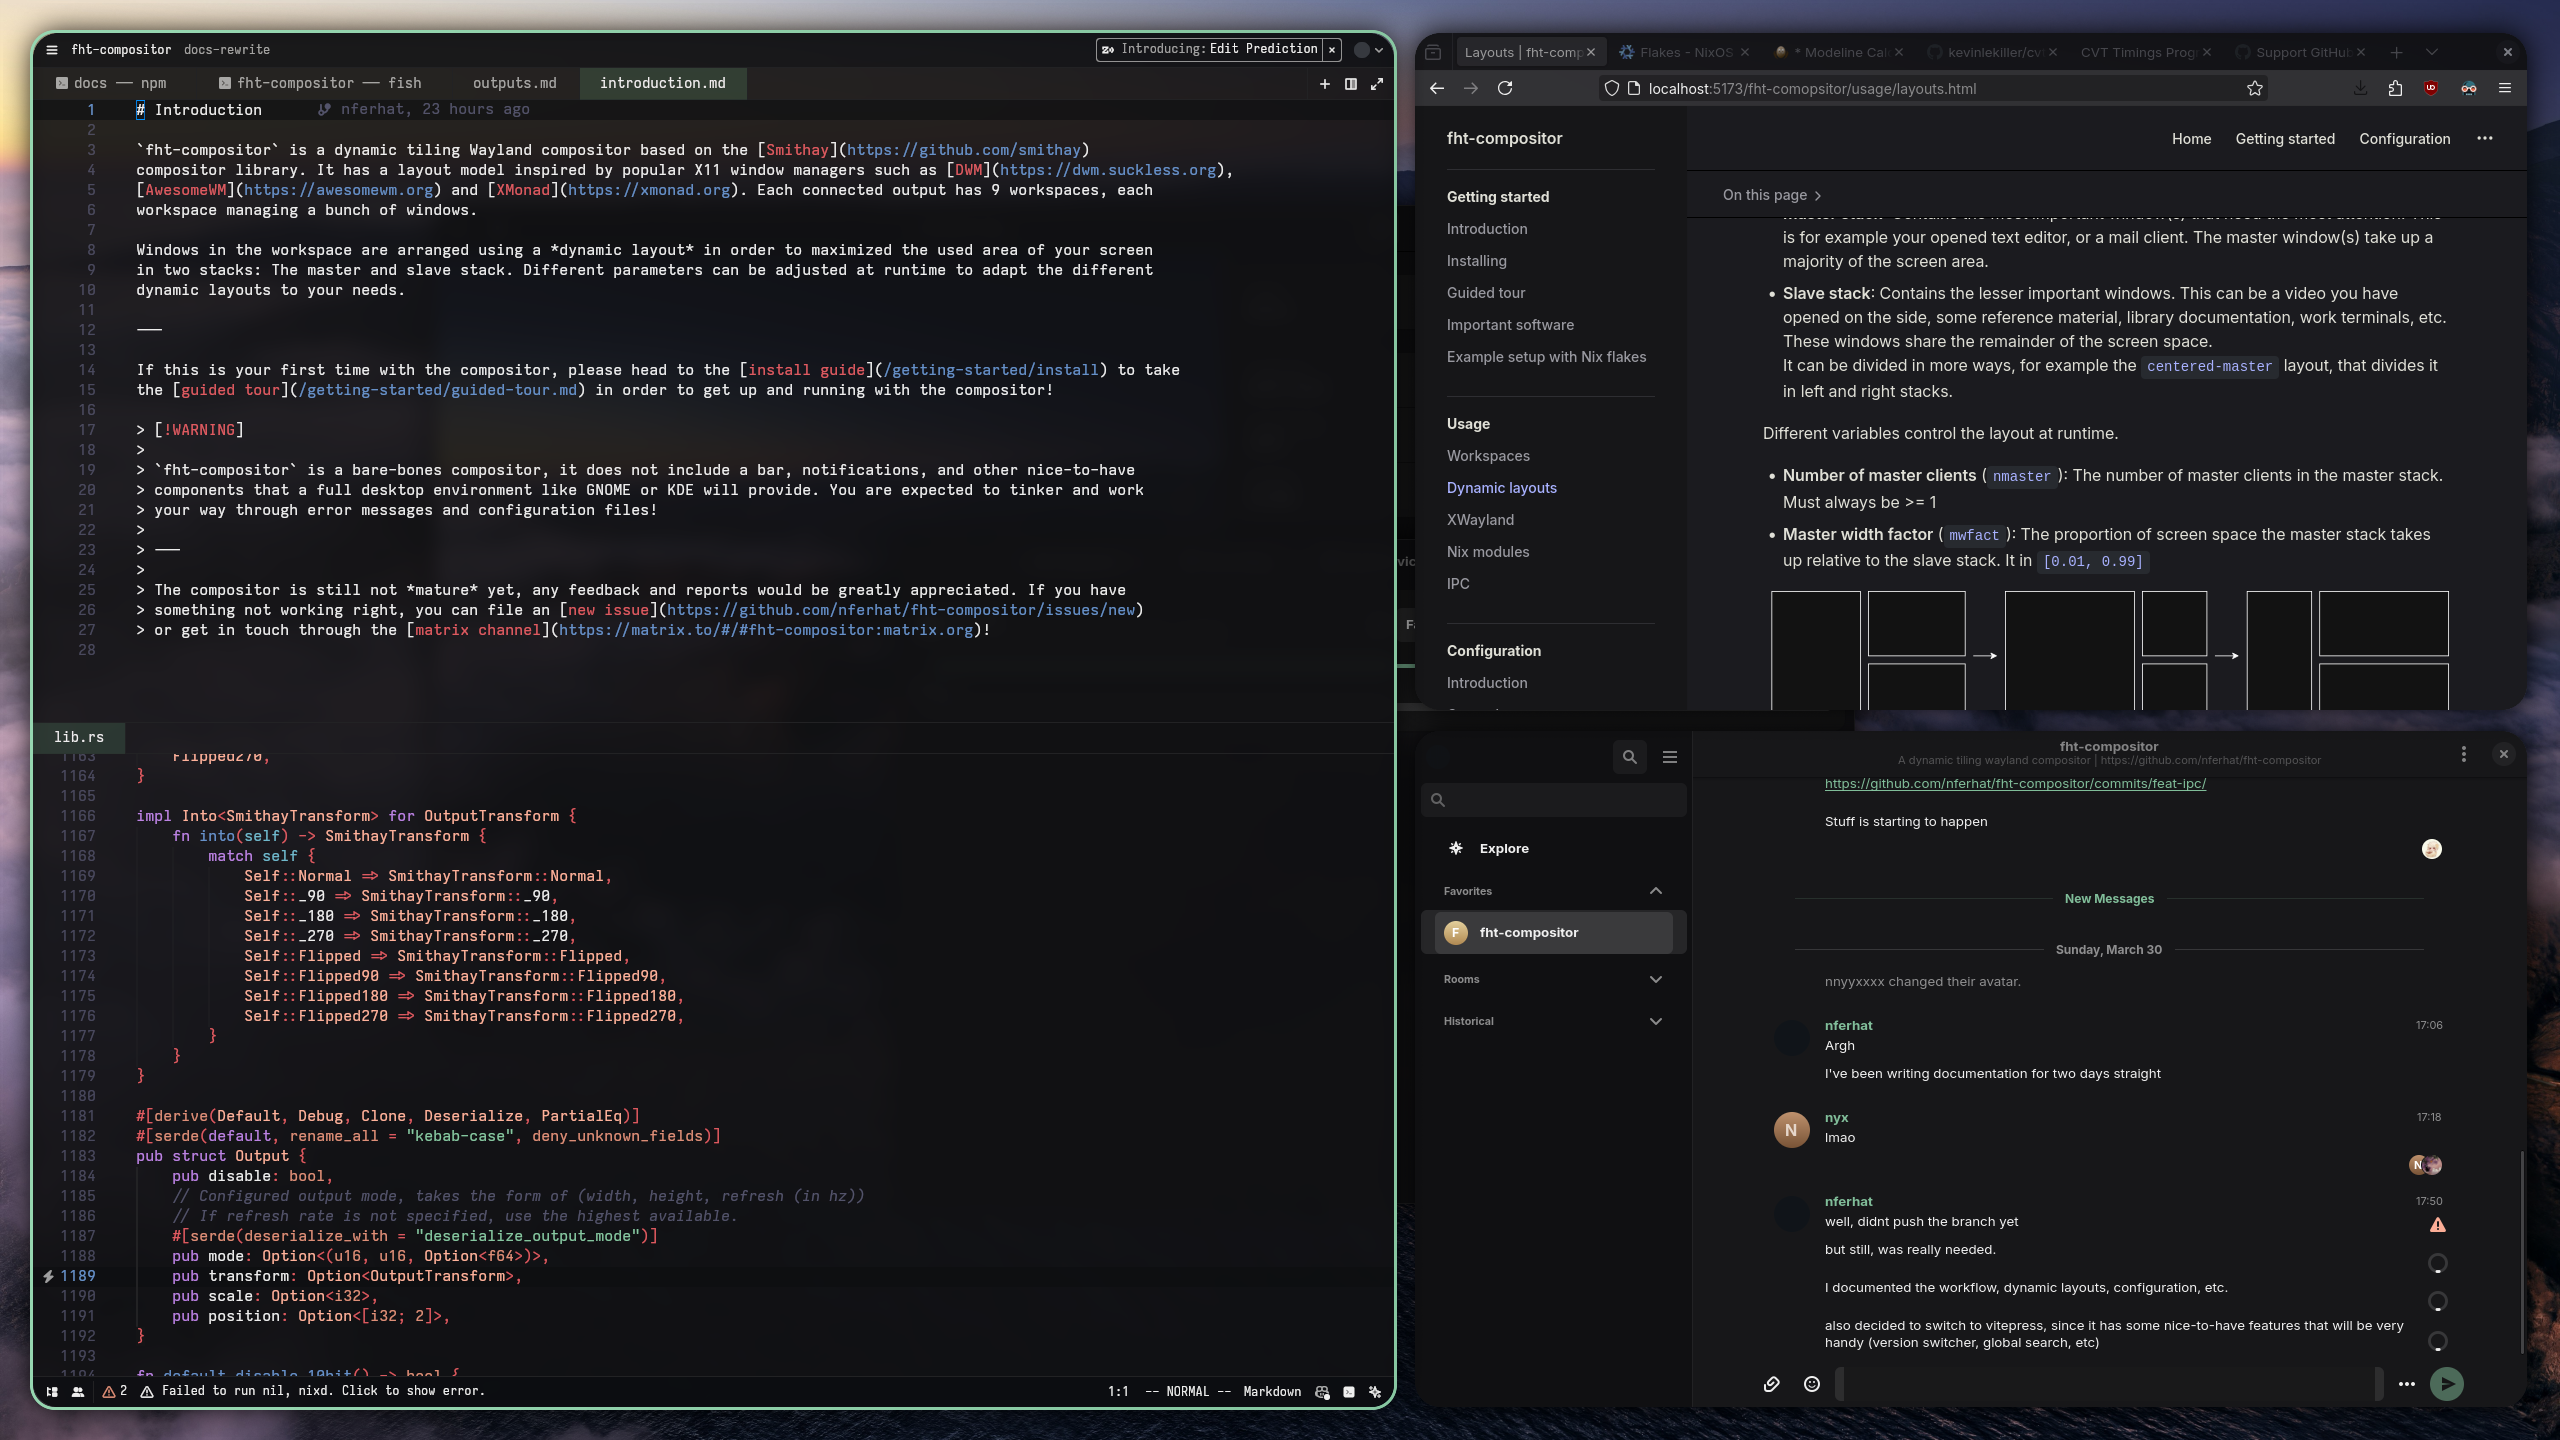Select the introduction.md tab
The height and width of the screenshot is (1440, 2560).
[x=662, y=83]
